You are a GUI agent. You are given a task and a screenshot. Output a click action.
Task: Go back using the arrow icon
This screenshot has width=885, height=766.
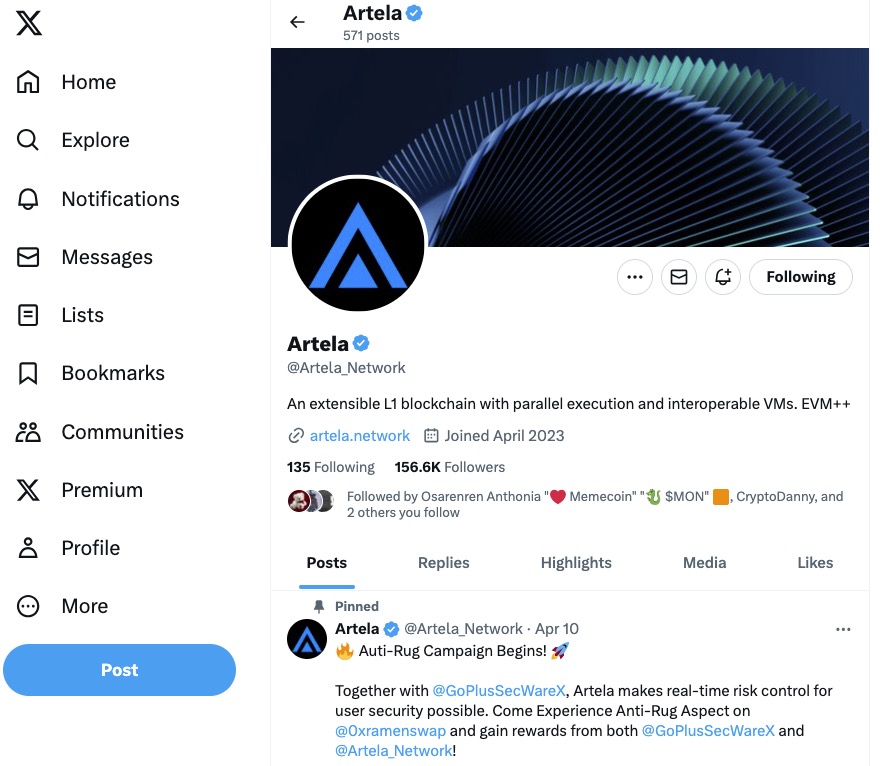click(x=297, y=22)
